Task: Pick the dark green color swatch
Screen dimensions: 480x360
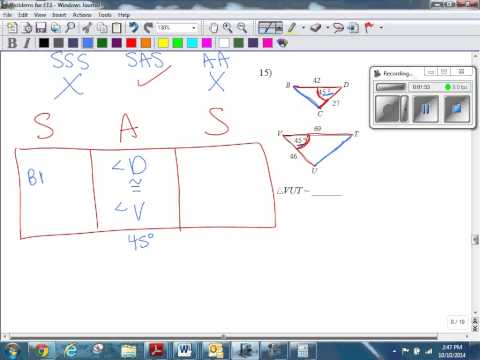Action: point(102,43)
